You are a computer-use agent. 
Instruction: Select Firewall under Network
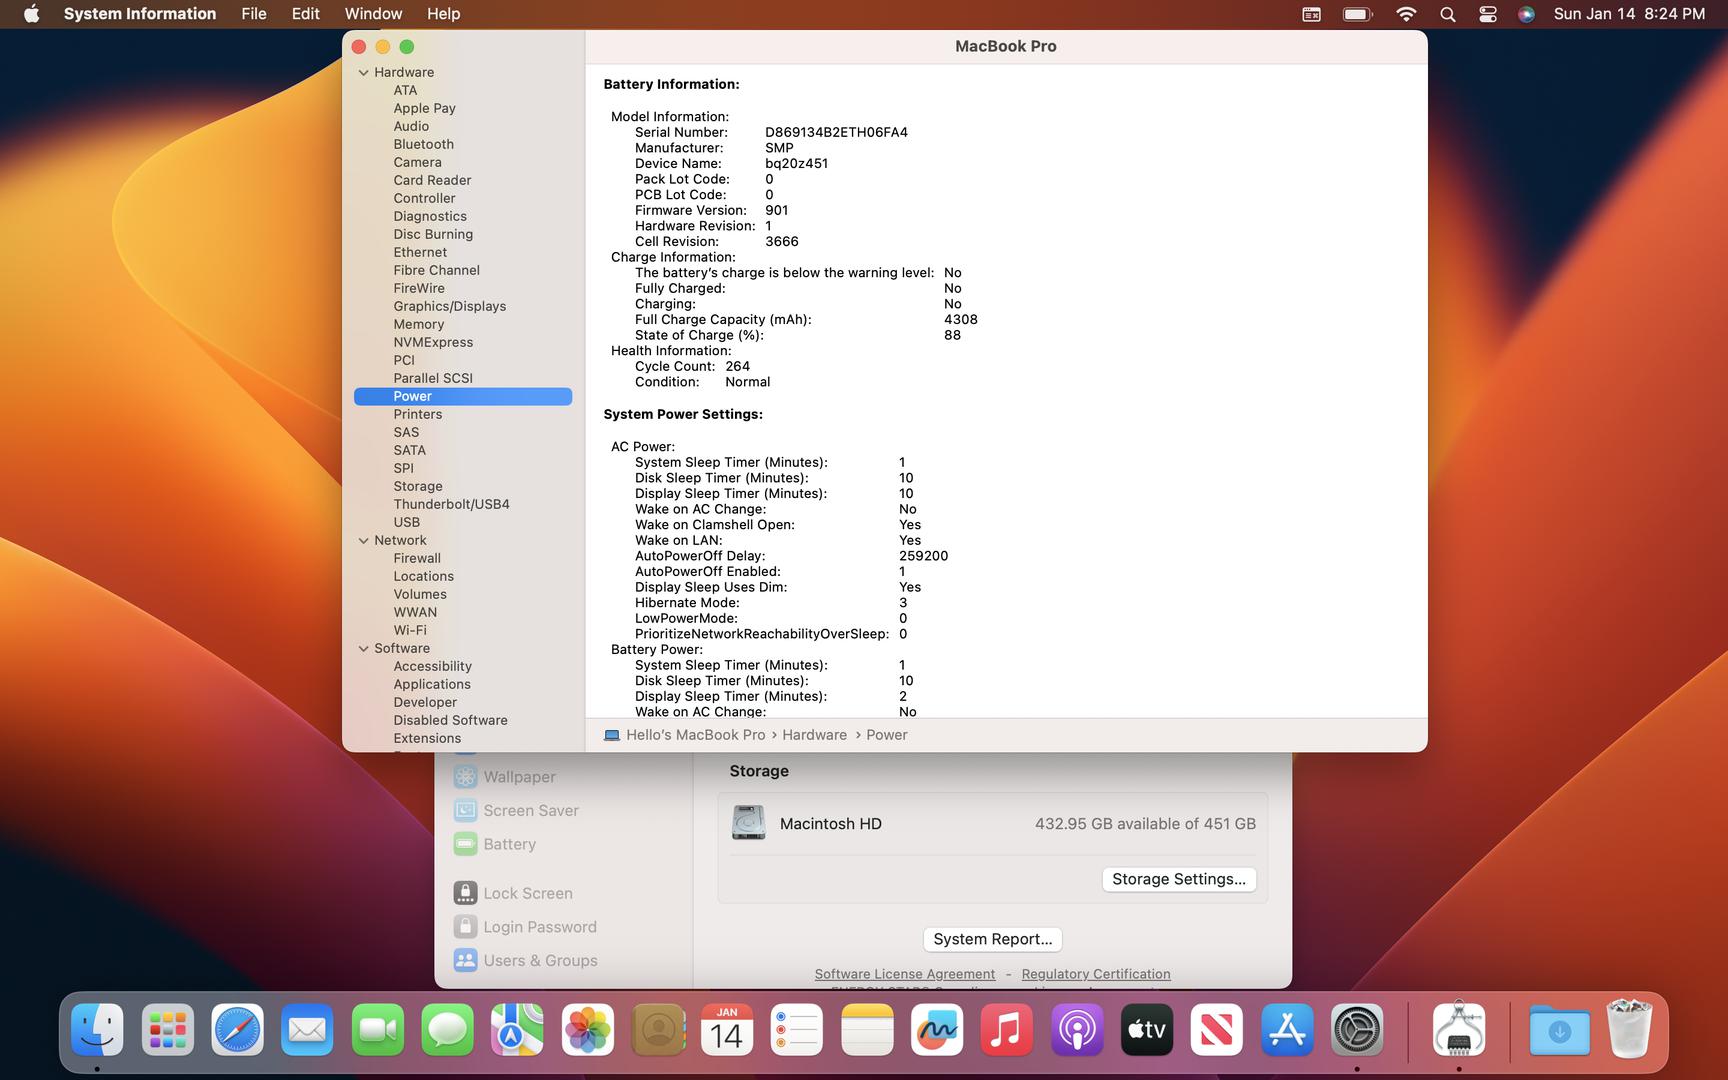tap(417, 558)
